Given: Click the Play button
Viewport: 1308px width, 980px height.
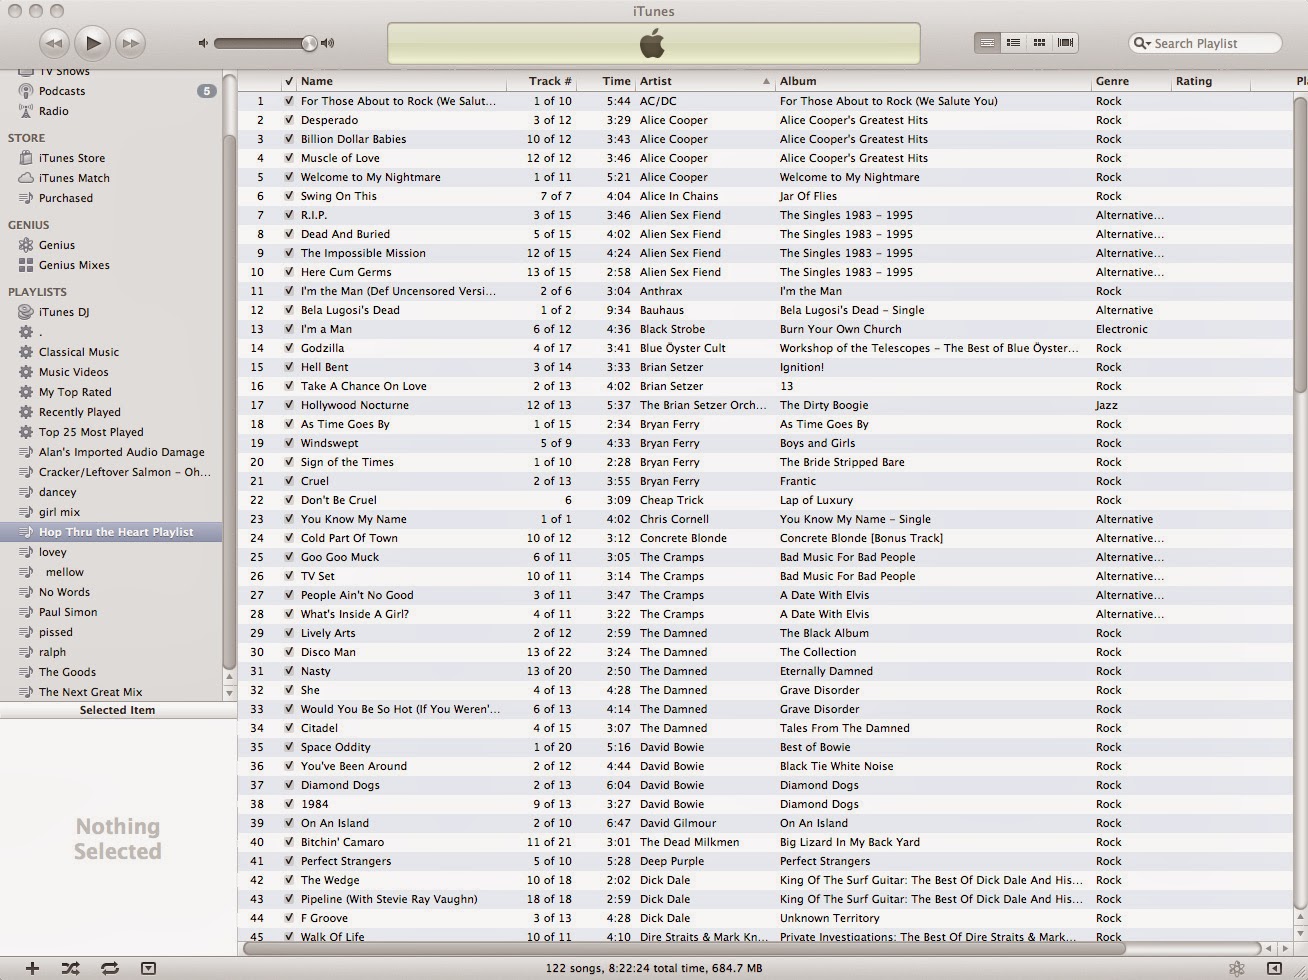Looking at the screenshot, I should (92, 42).
